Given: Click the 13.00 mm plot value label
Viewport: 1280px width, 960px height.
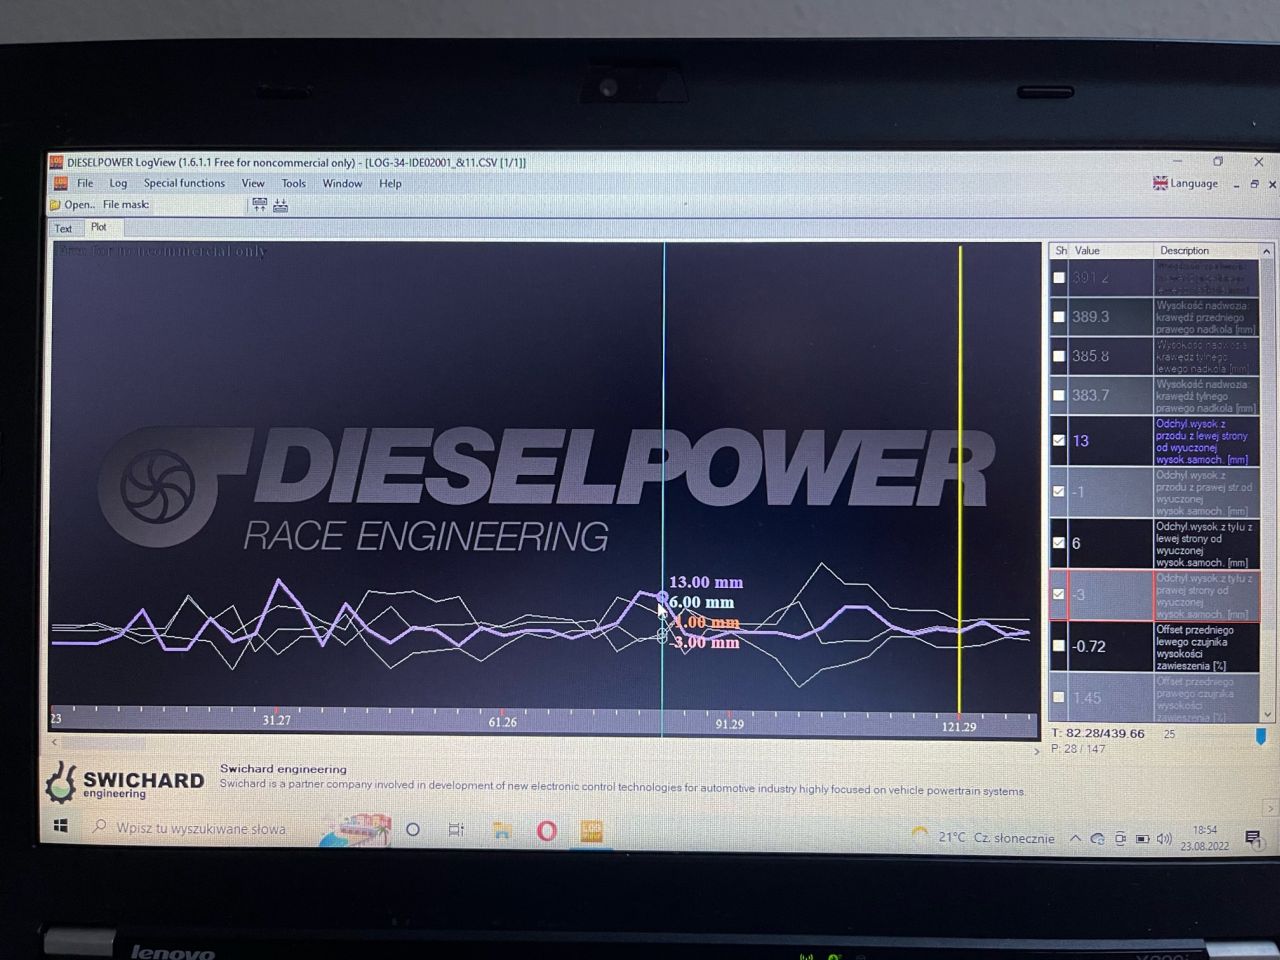Looking at the screenshot, I should (706, 582).
